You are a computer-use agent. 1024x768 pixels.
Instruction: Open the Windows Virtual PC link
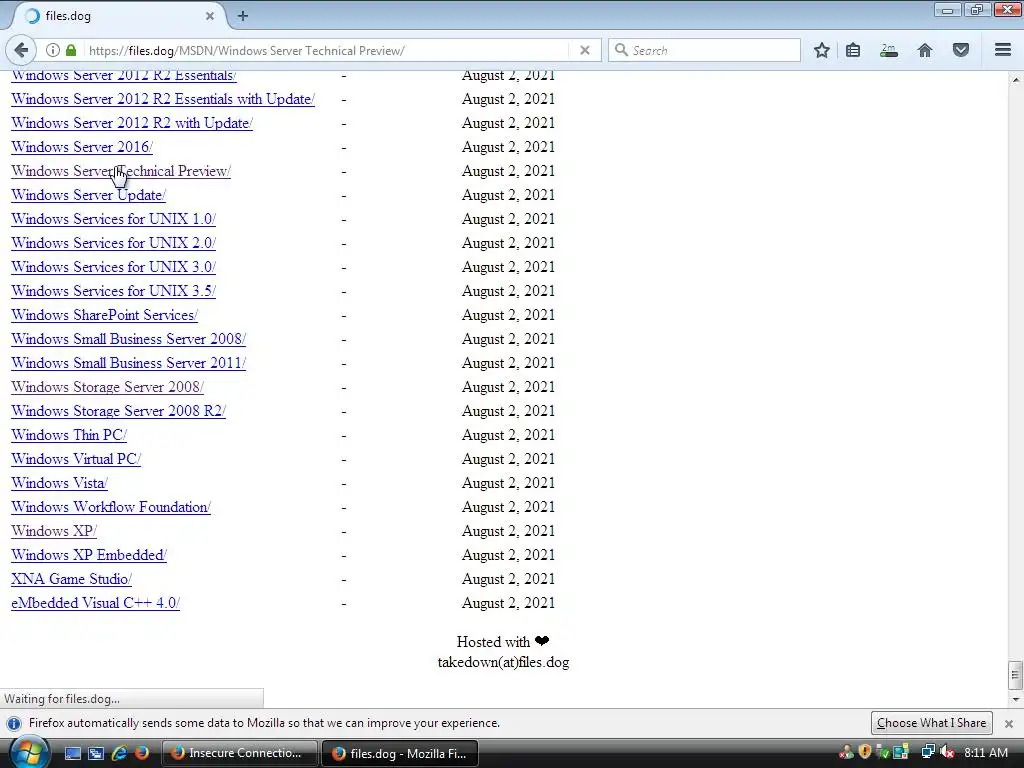[76, 459]
